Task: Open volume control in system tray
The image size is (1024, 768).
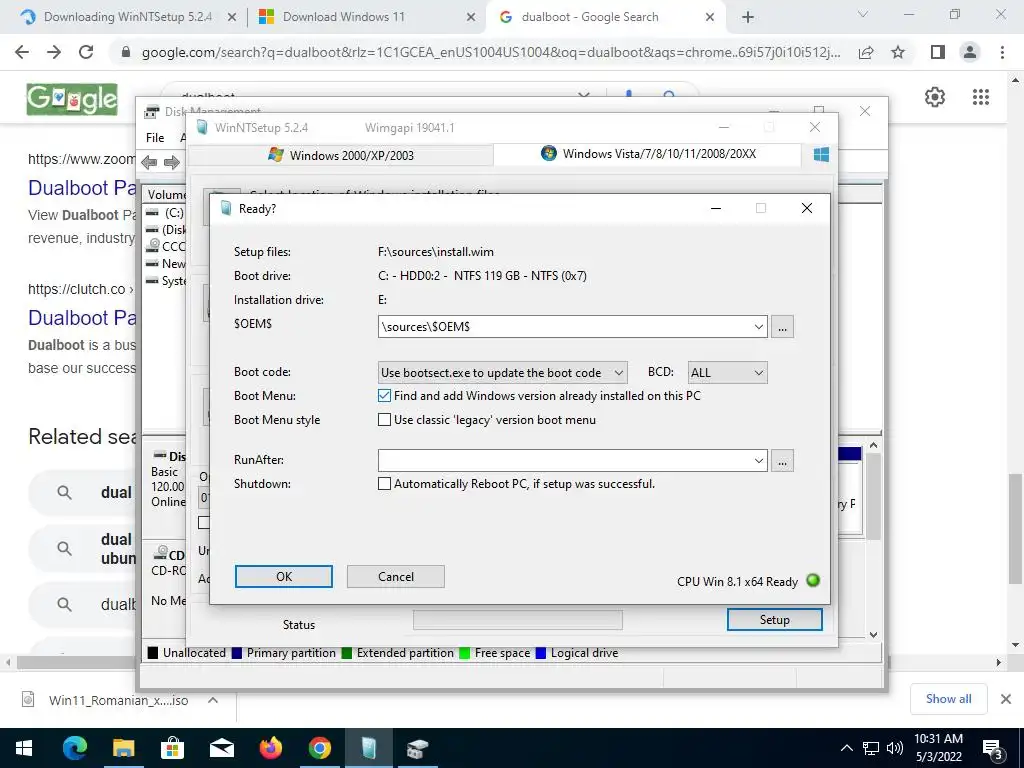Action: pos(895,748)
